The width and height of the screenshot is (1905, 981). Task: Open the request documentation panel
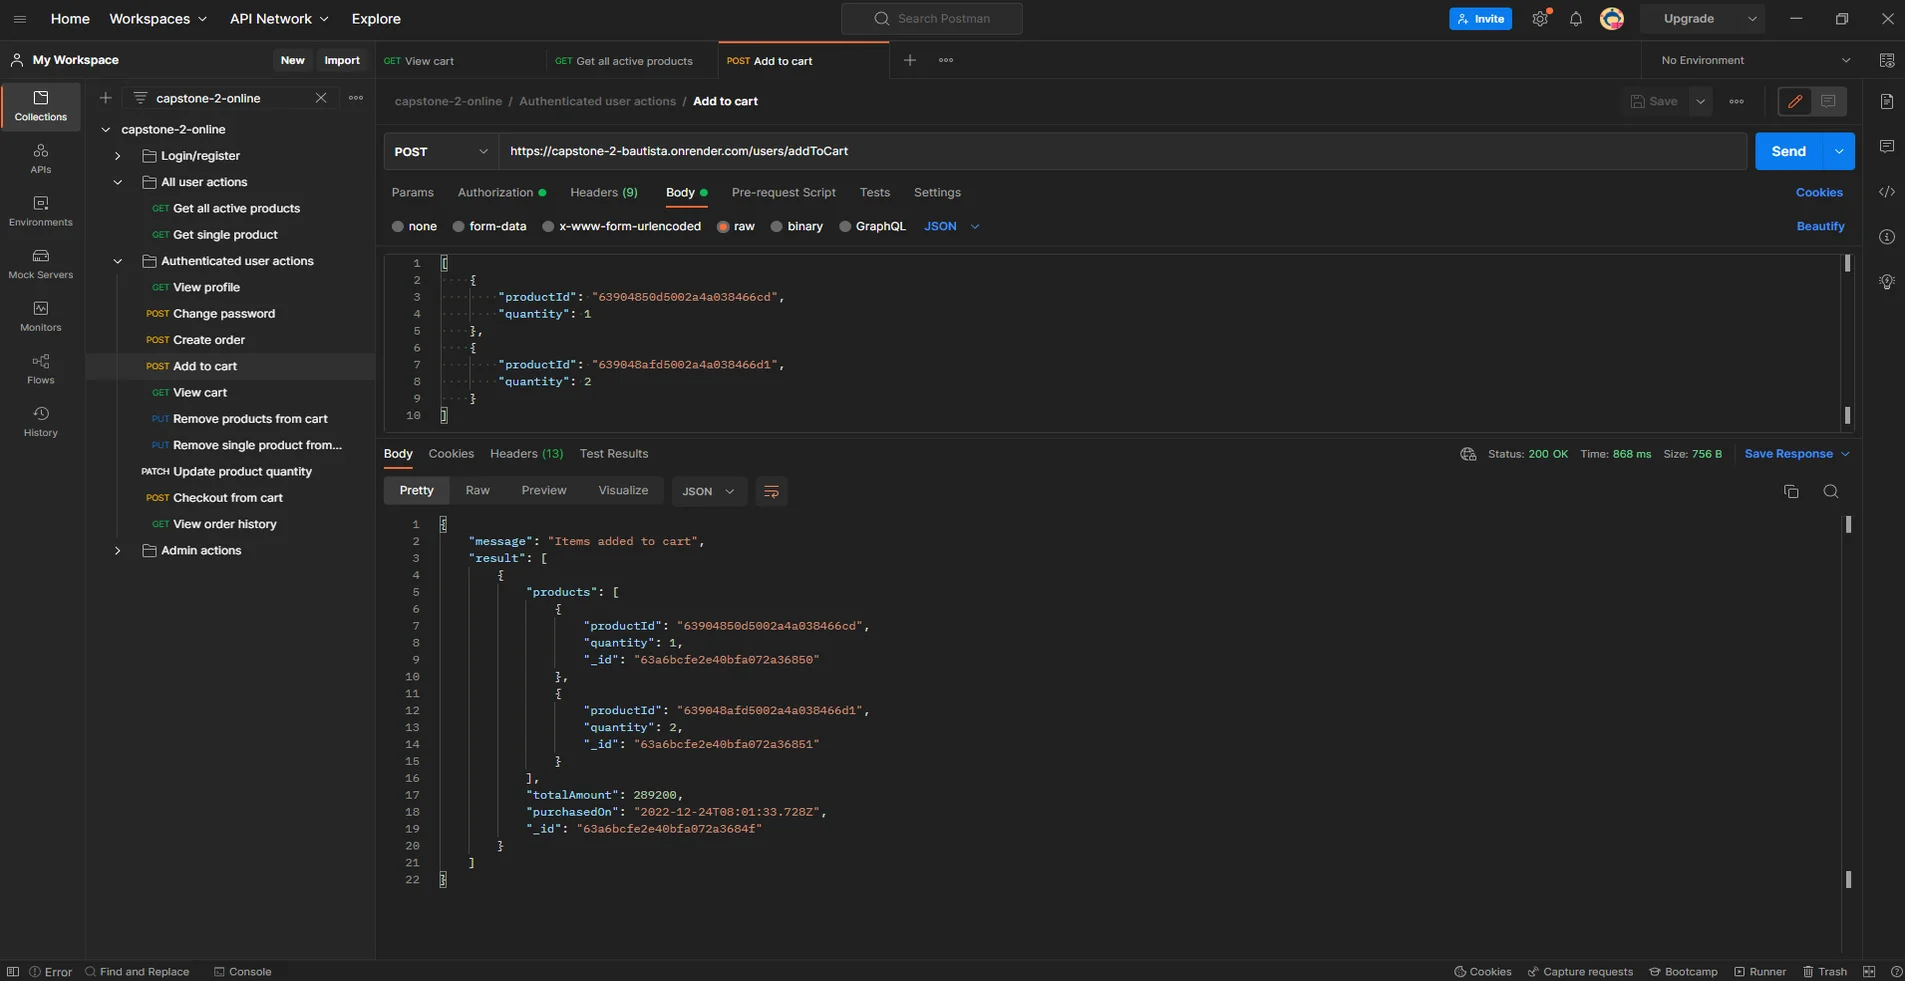coord(1888,101)
